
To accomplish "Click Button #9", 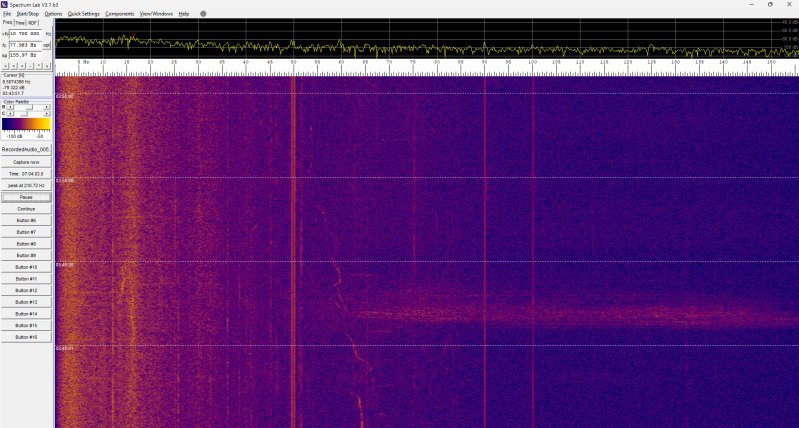I will click(26, 255).
